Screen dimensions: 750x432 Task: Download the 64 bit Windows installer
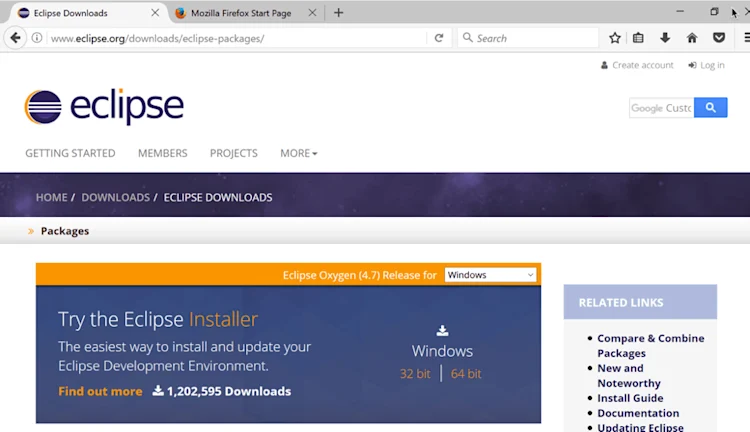(466, 374)
